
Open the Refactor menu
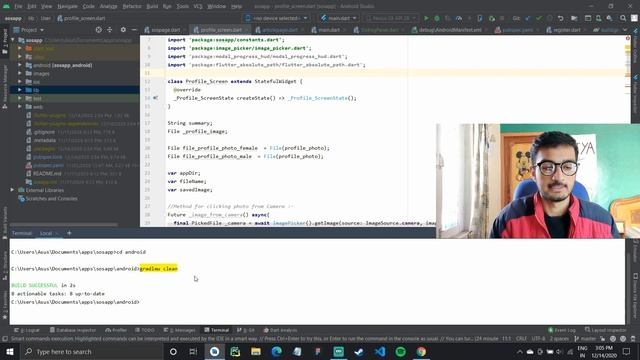[132, 7]
